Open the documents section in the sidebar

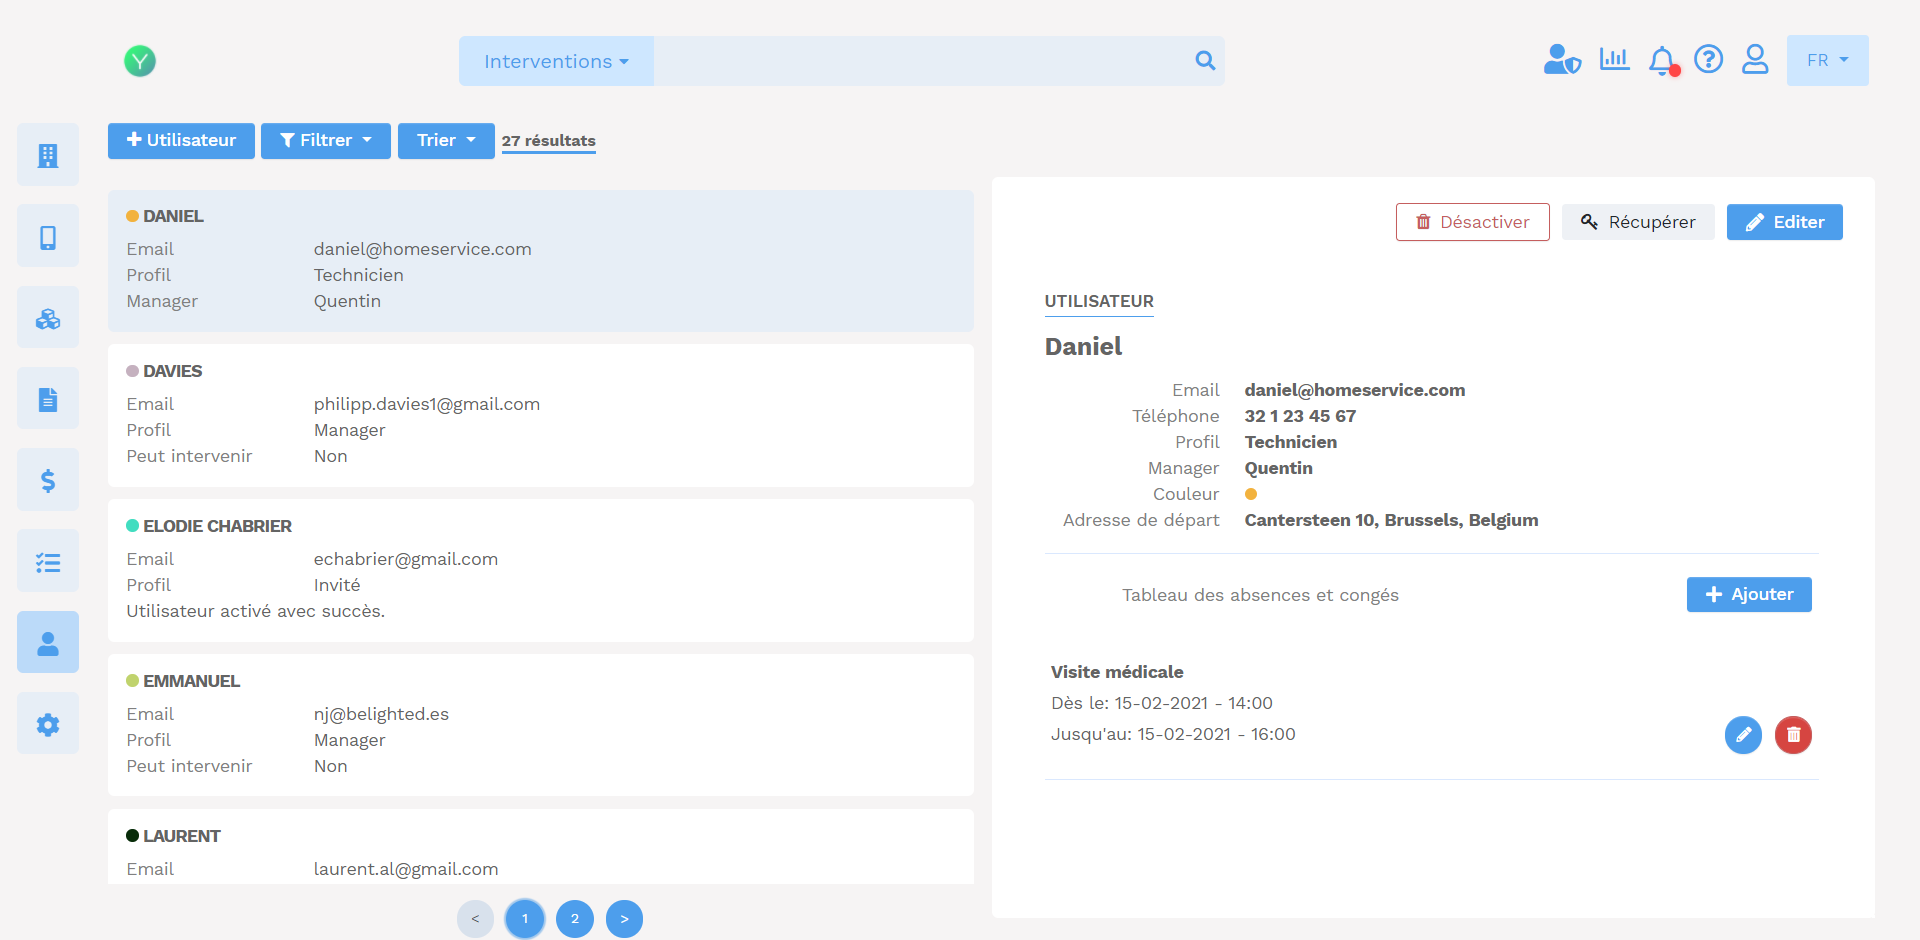(47, 397)
